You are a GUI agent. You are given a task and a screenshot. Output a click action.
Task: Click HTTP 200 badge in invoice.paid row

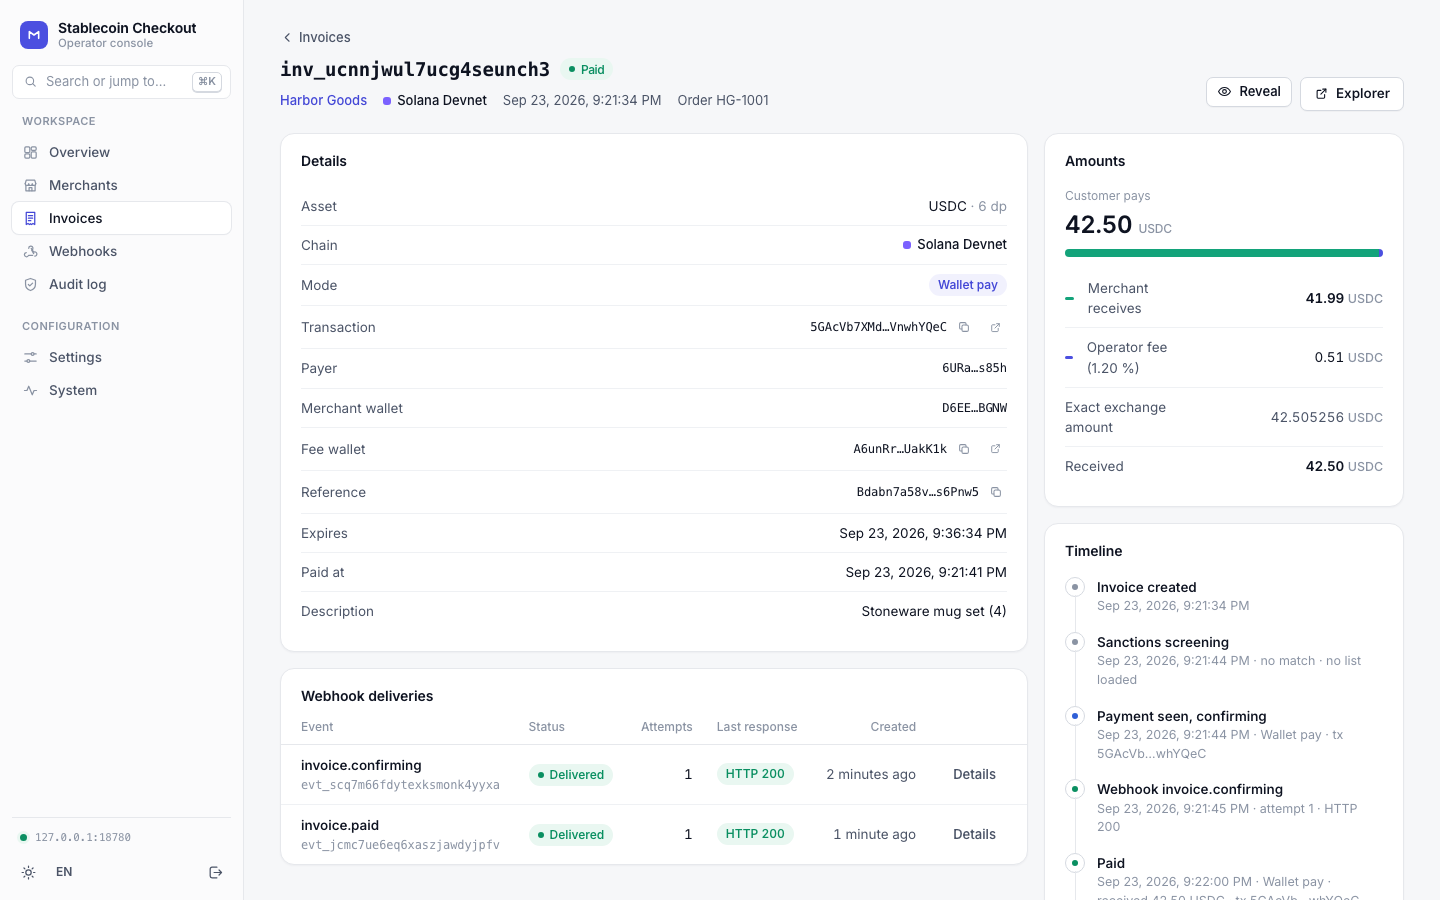click(x=755, y=834)
